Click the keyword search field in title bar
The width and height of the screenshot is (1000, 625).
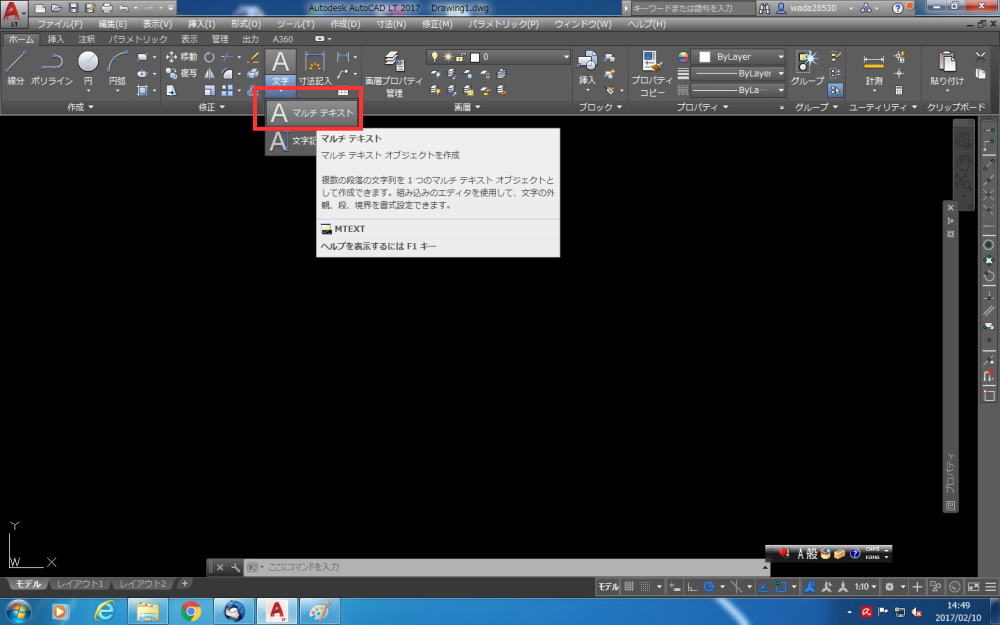tap(692, 8)
